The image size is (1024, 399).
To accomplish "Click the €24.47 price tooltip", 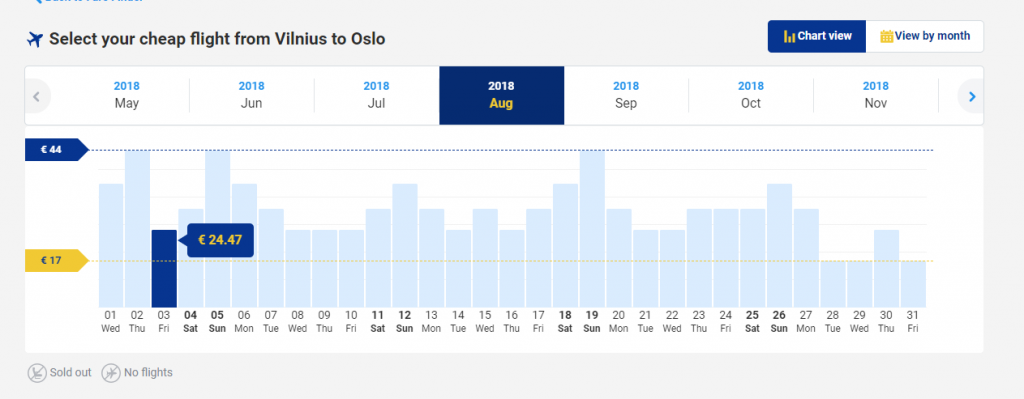I will tap(220, 240).
